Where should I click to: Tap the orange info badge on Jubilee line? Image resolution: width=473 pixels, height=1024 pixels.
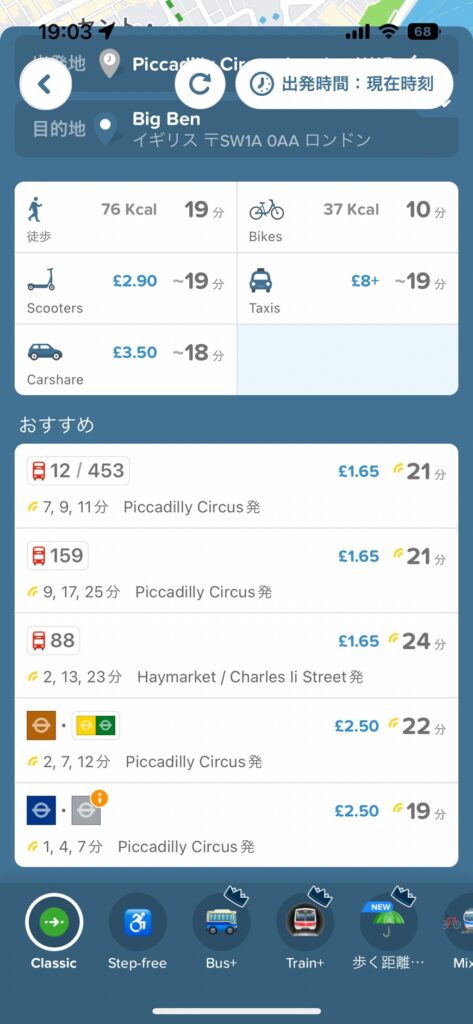click(99, 798)
